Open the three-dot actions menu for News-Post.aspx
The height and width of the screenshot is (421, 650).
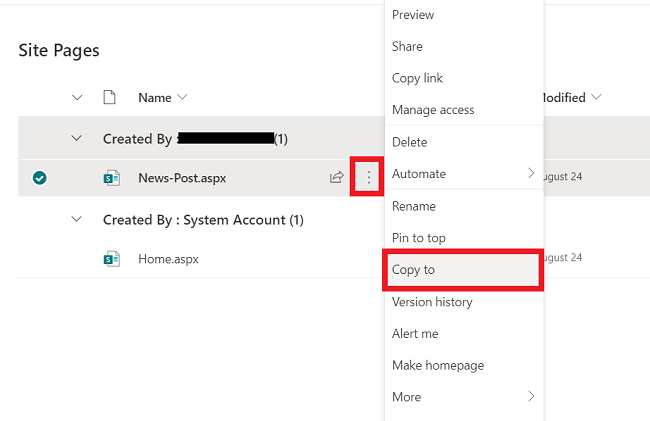(369, 178)
